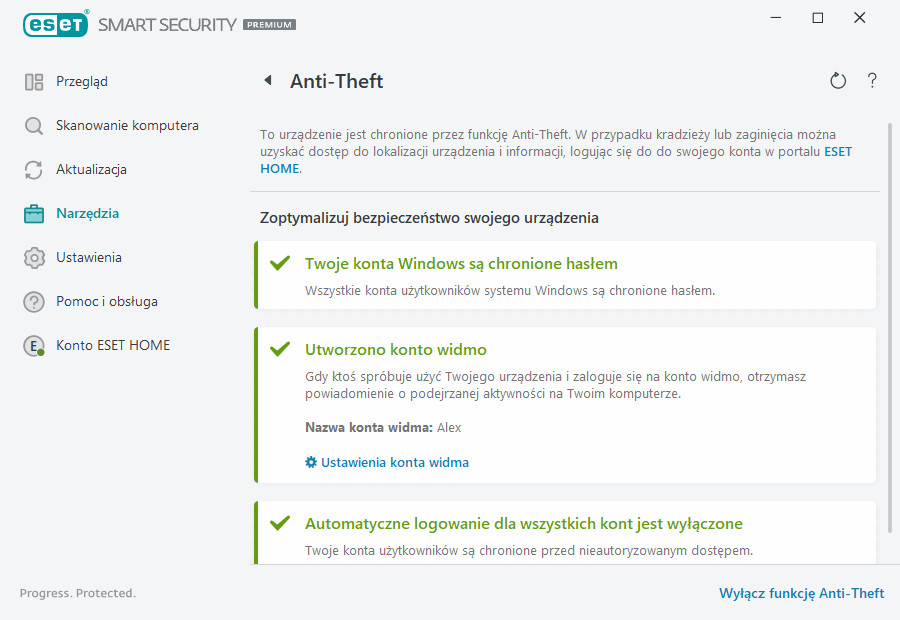Click the E badge icon for Konto ESET HOME
The height and width of the screenshot is (620, 900).
click(x=32, y=345)
